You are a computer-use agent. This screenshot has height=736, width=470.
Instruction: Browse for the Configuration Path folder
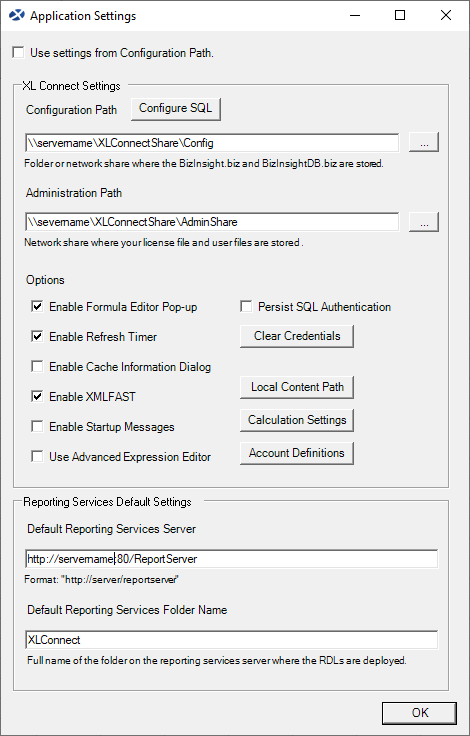click(424, 143)
